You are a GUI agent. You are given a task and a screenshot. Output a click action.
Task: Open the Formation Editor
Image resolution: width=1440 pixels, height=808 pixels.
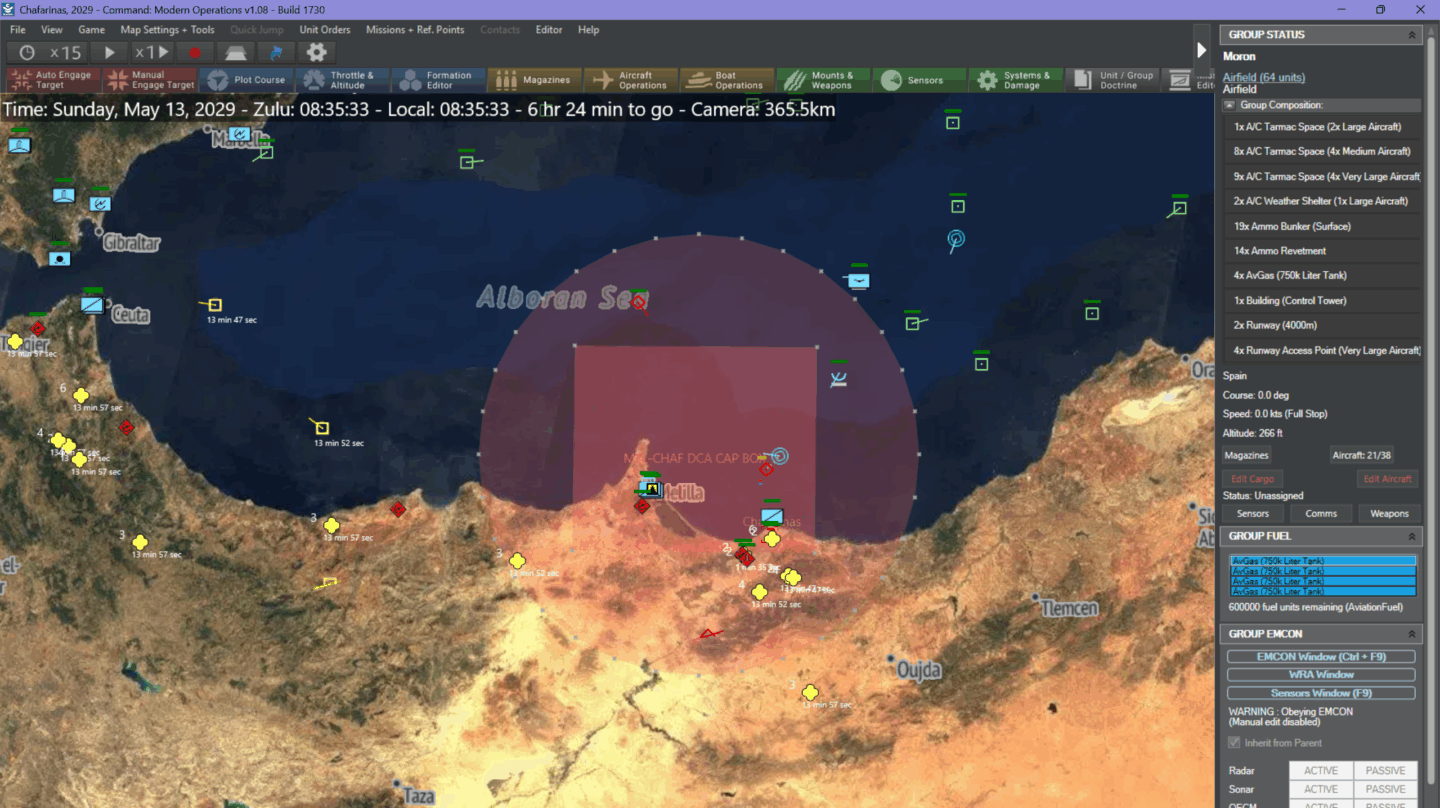click(x=438, y=80)
